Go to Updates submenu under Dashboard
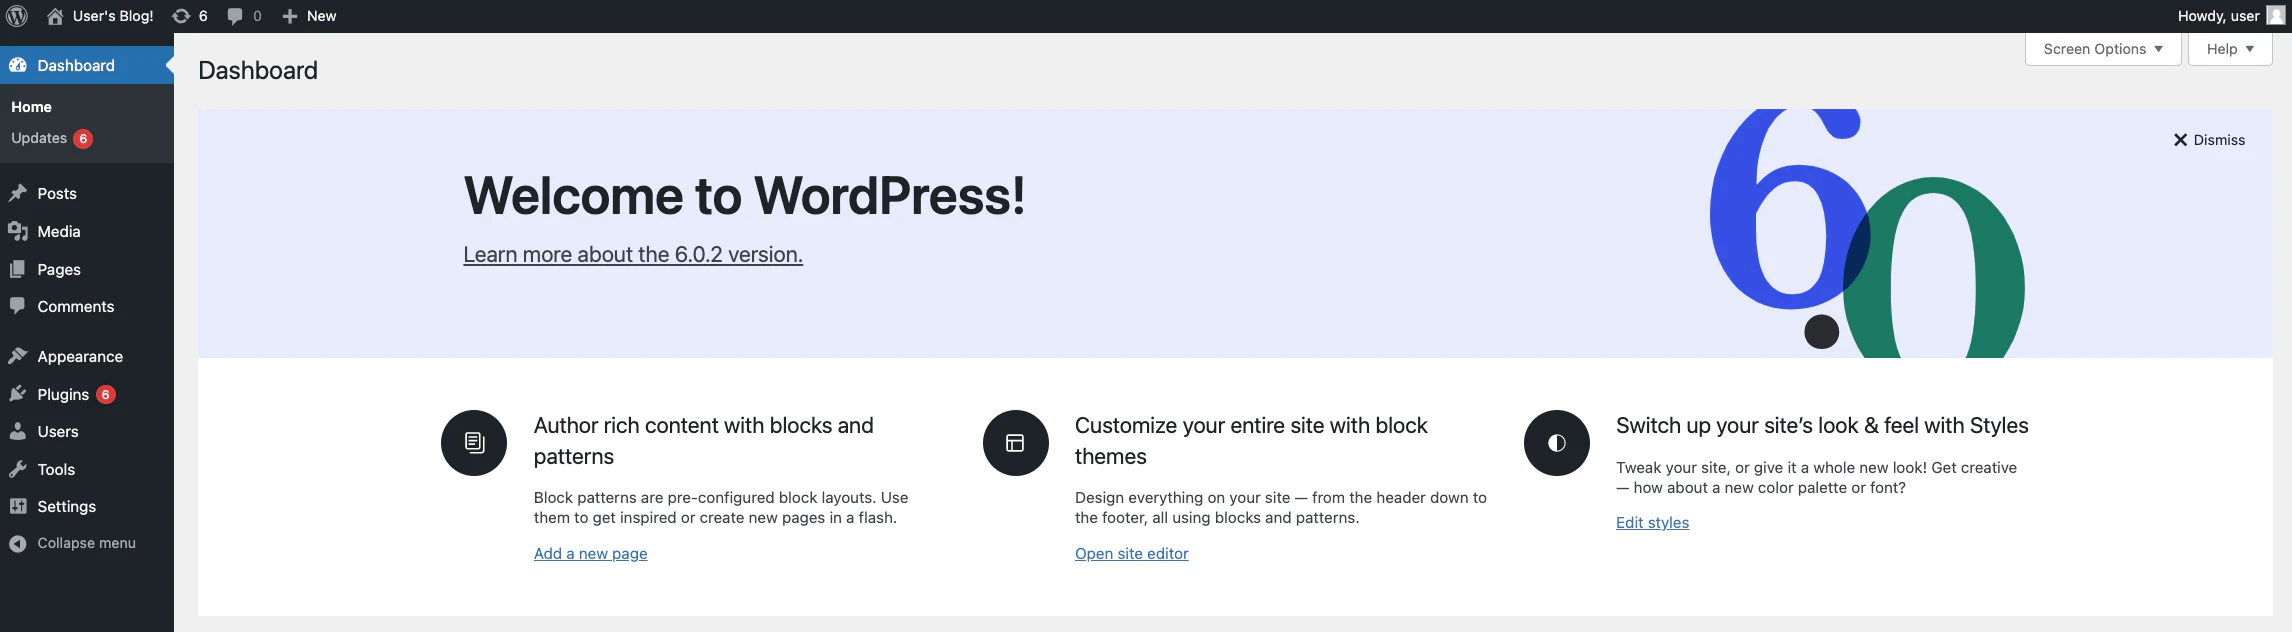The height and width of the screenshot is (632, 2292). tap(39, 138)
